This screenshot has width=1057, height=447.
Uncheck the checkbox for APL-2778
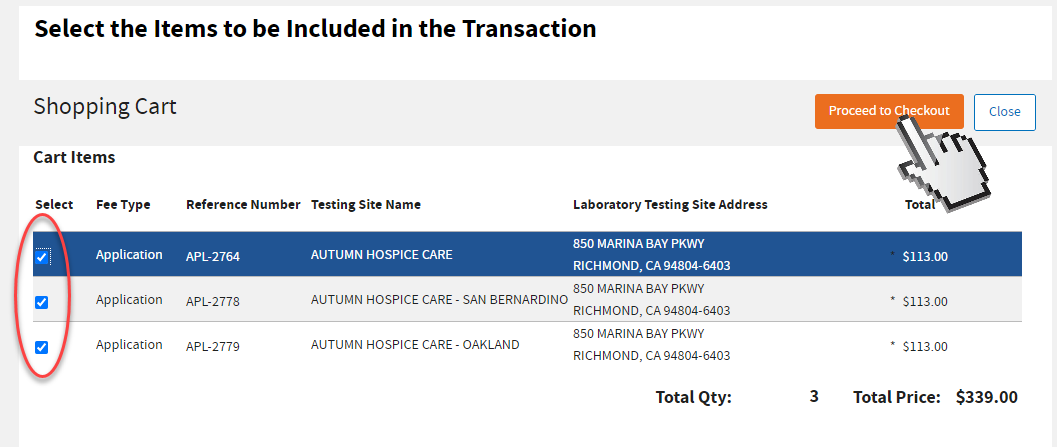(x=42, y=302)
